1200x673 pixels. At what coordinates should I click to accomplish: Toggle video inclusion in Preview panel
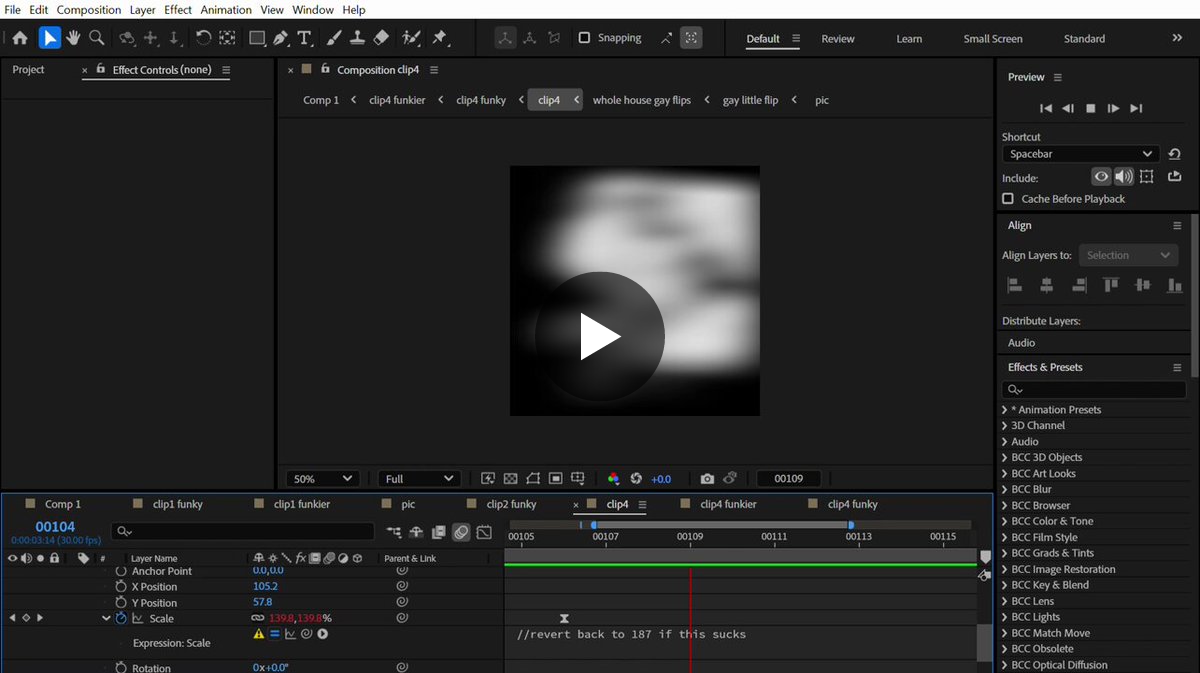[1101, 177]
